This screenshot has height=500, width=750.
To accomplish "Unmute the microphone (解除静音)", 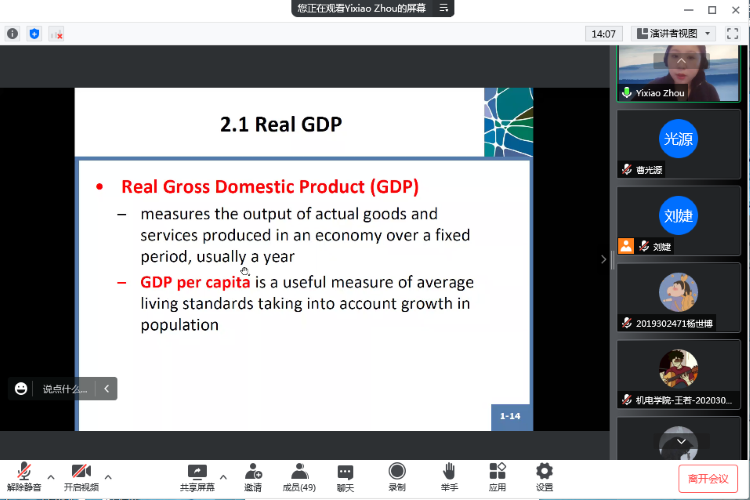I will pyautogui.click(x=24, y=472).
